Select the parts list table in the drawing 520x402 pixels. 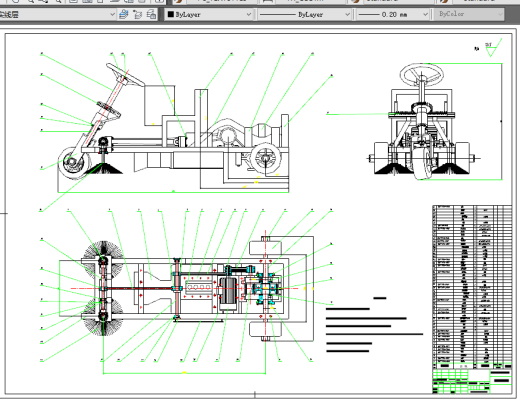click(472, 287)
